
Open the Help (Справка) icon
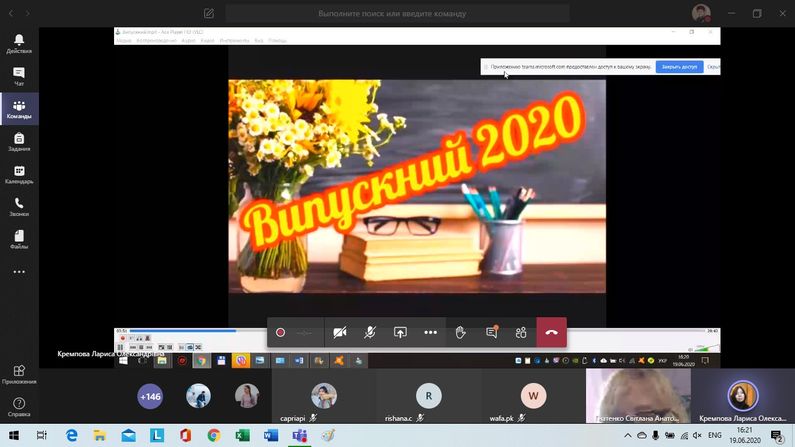tap(19, 406)
